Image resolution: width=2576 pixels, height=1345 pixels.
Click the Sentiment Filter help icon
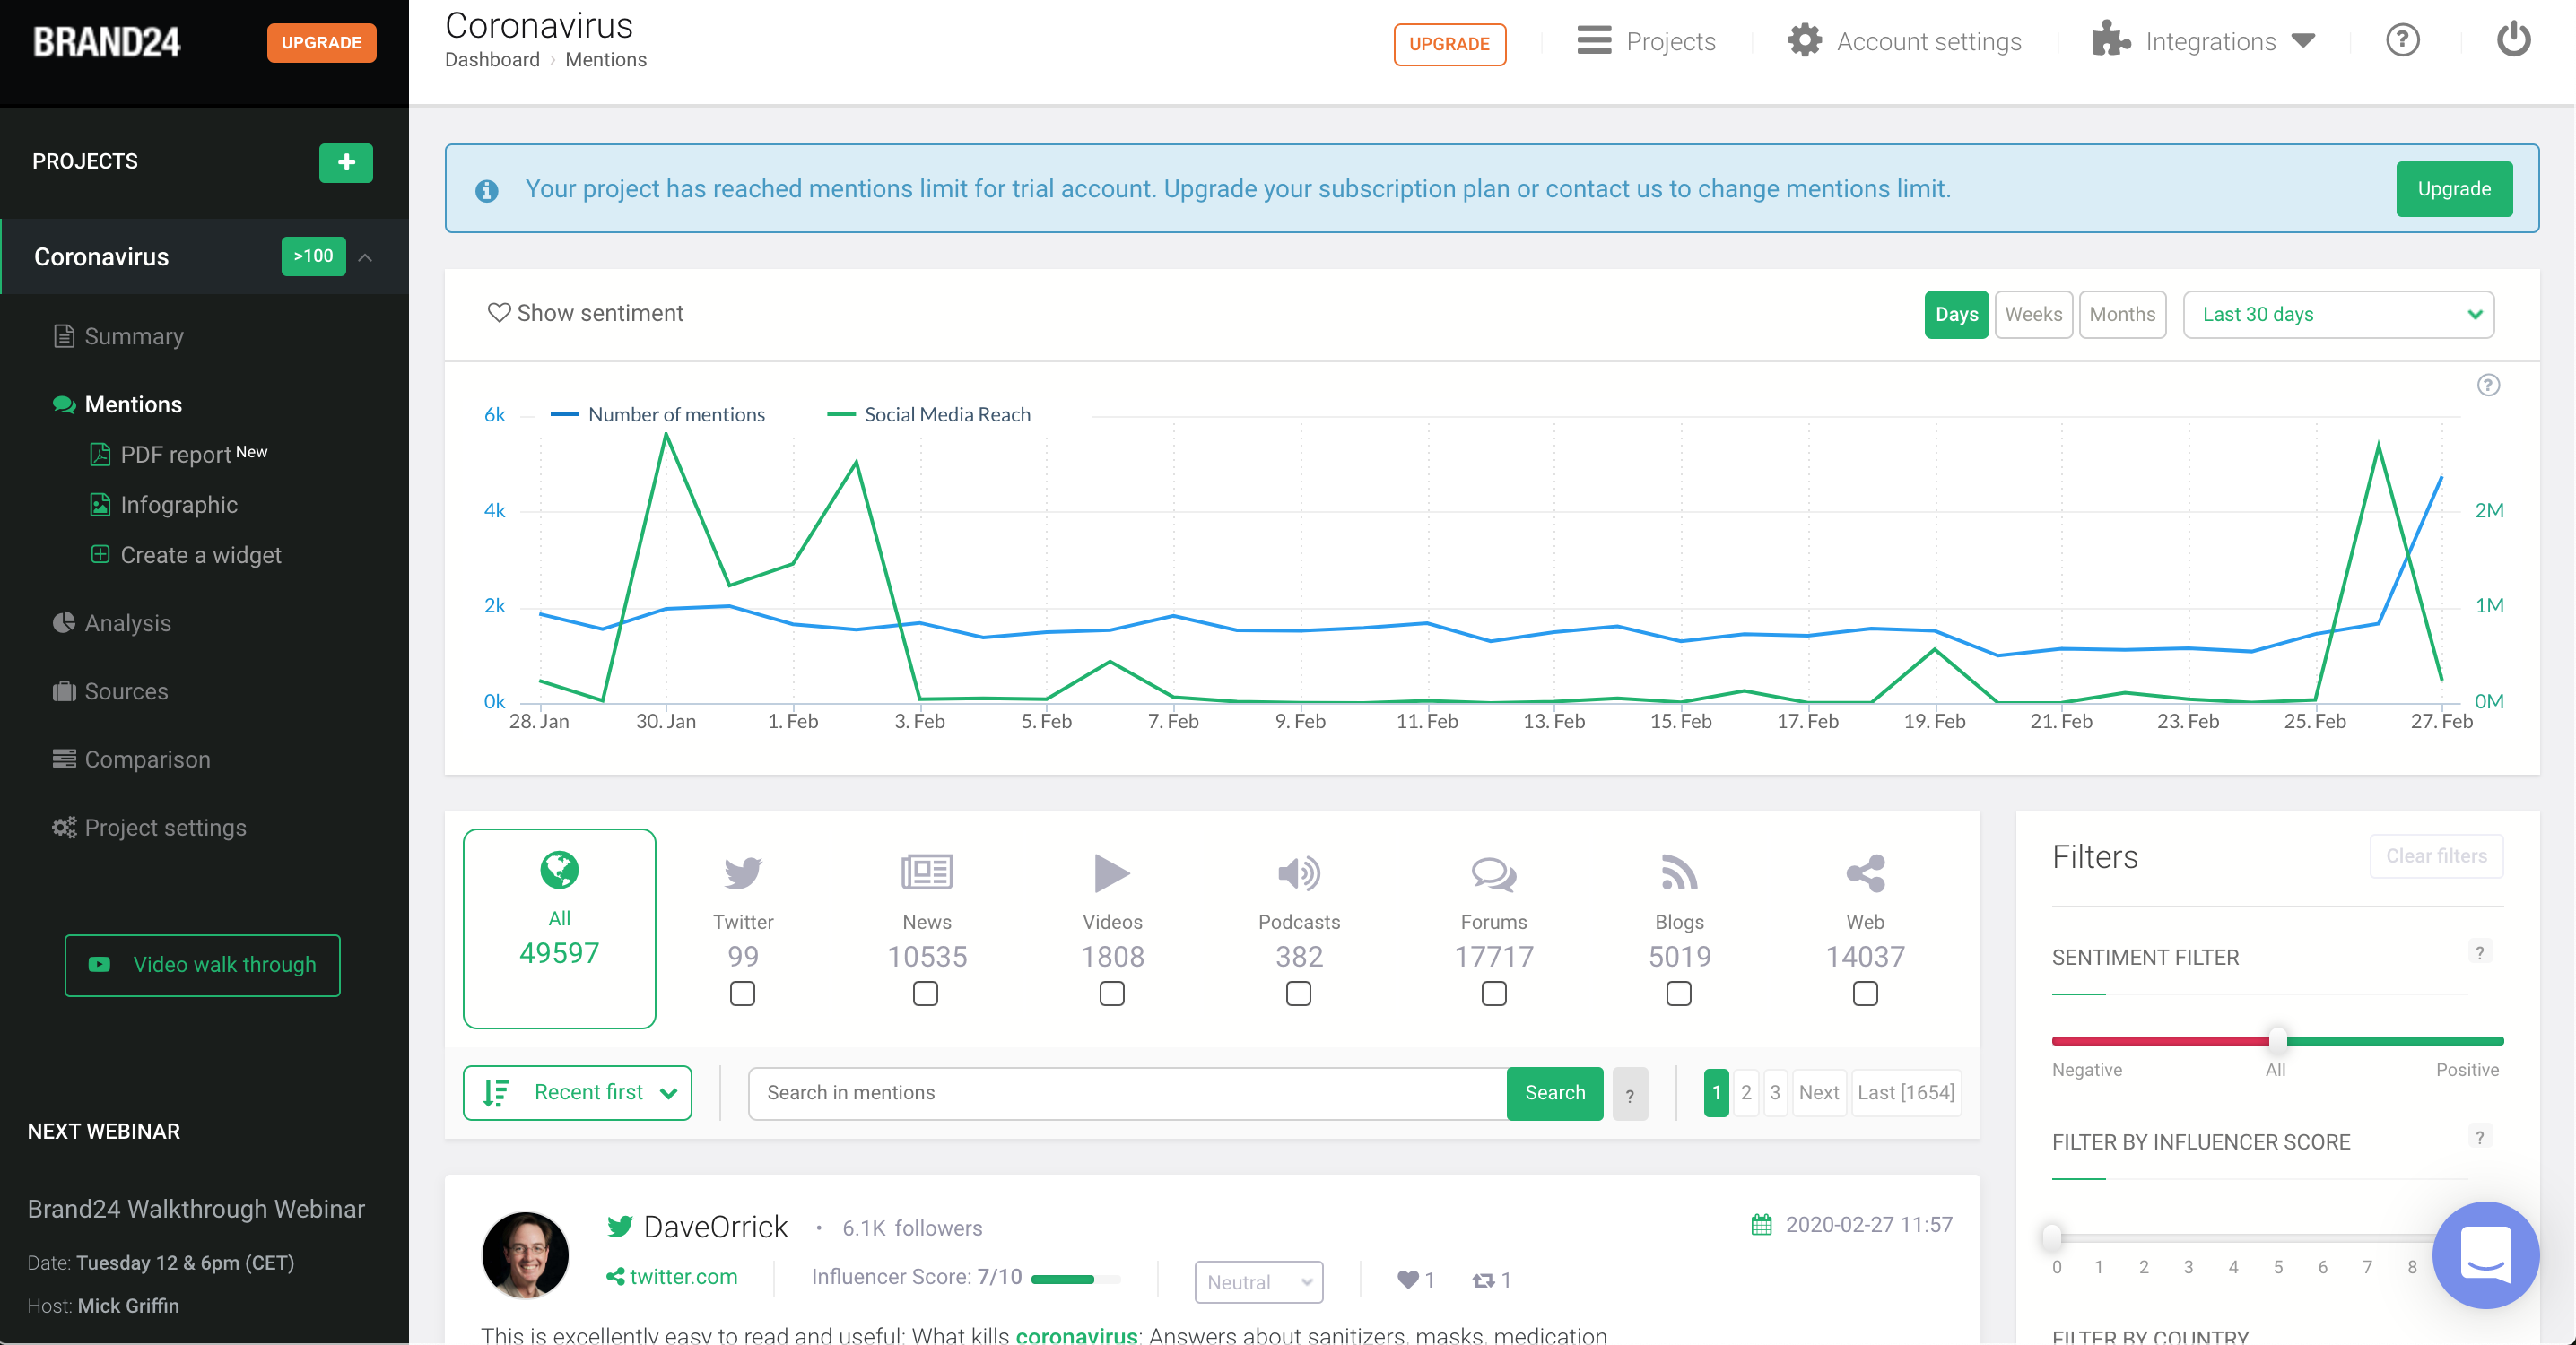point(2479,952)
